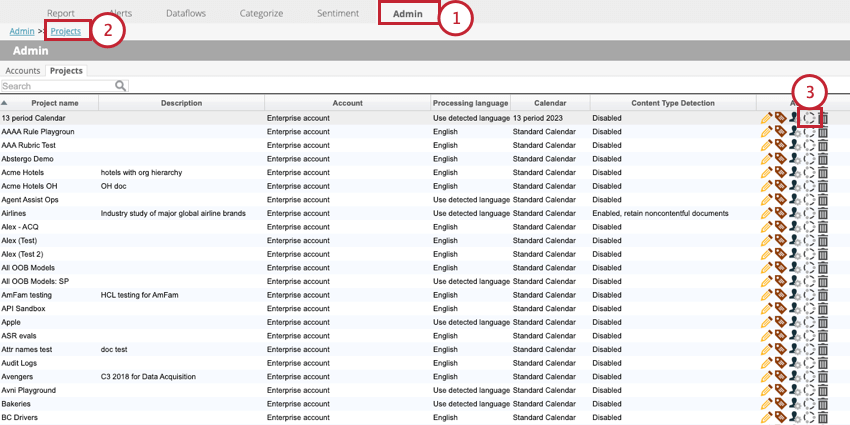The width and height of the screenshot is (850, 425).
Task: Click the tag icon for Apple project
Action: pos(780,322)
